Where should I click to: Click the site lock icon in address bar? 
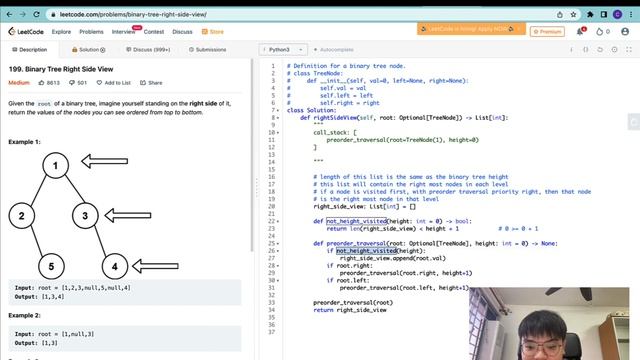[x=53, y=15]
